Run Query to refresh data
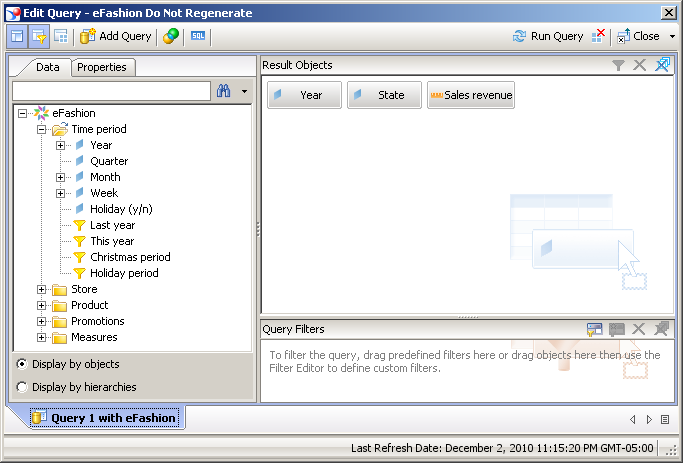This screenshot has height=463, width=683. coord(548,36)
